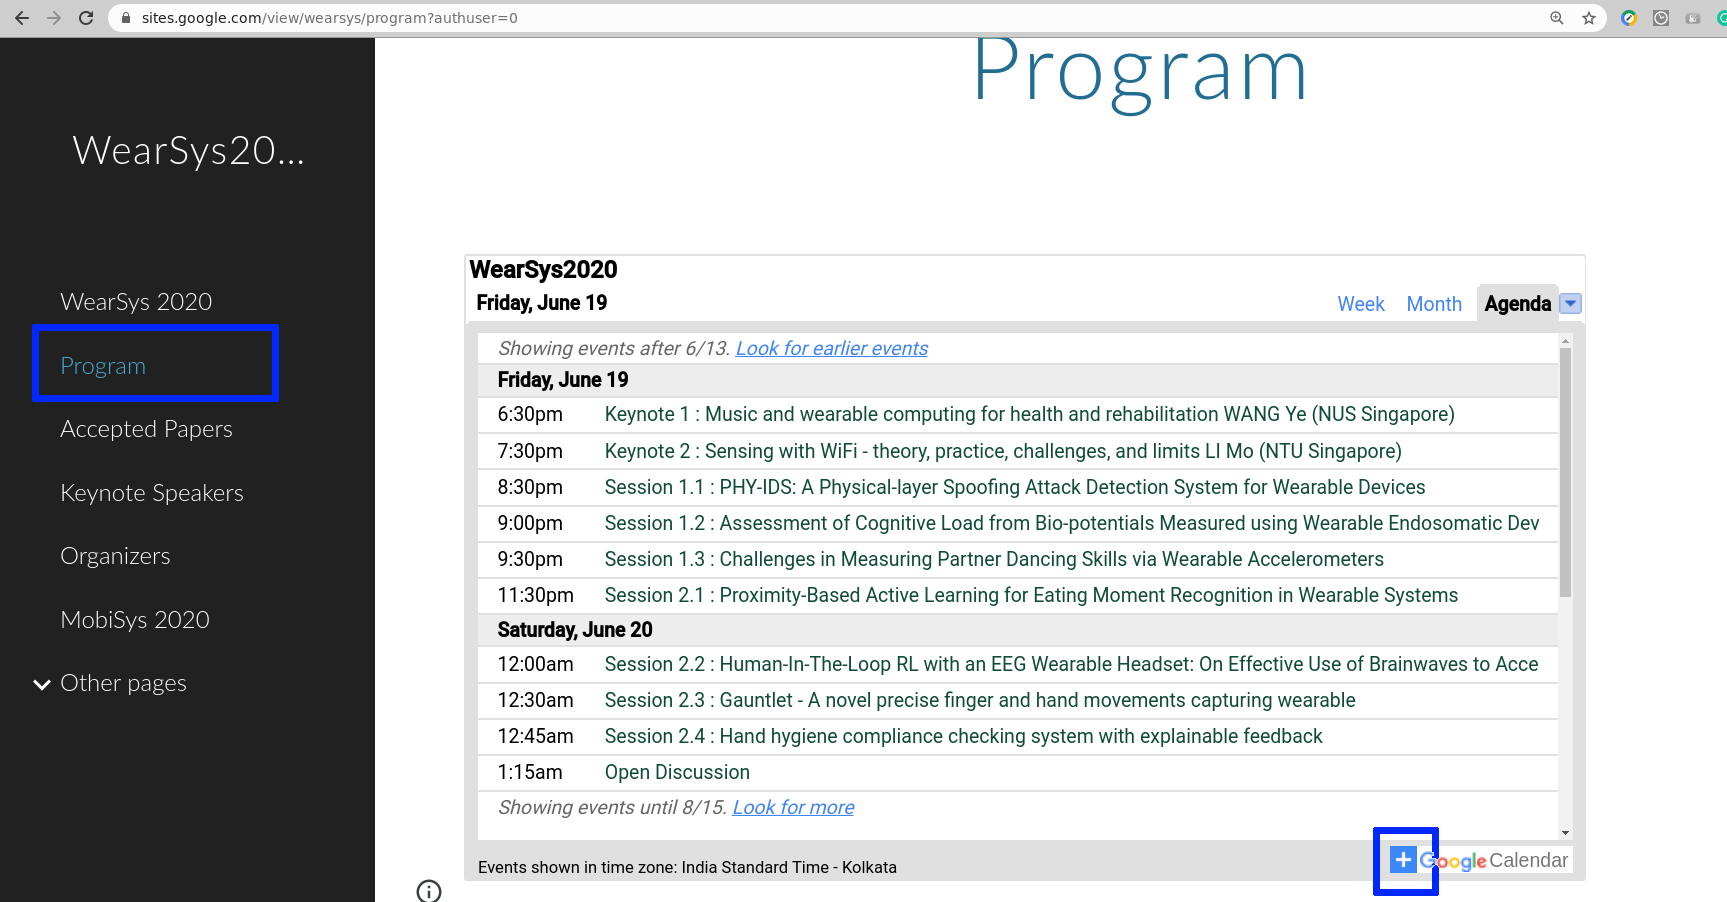This screenshot has height=902, width=1727.
Task: Expand the Other pages chevron
Action: pyautogui.click(x=42, y=684)
